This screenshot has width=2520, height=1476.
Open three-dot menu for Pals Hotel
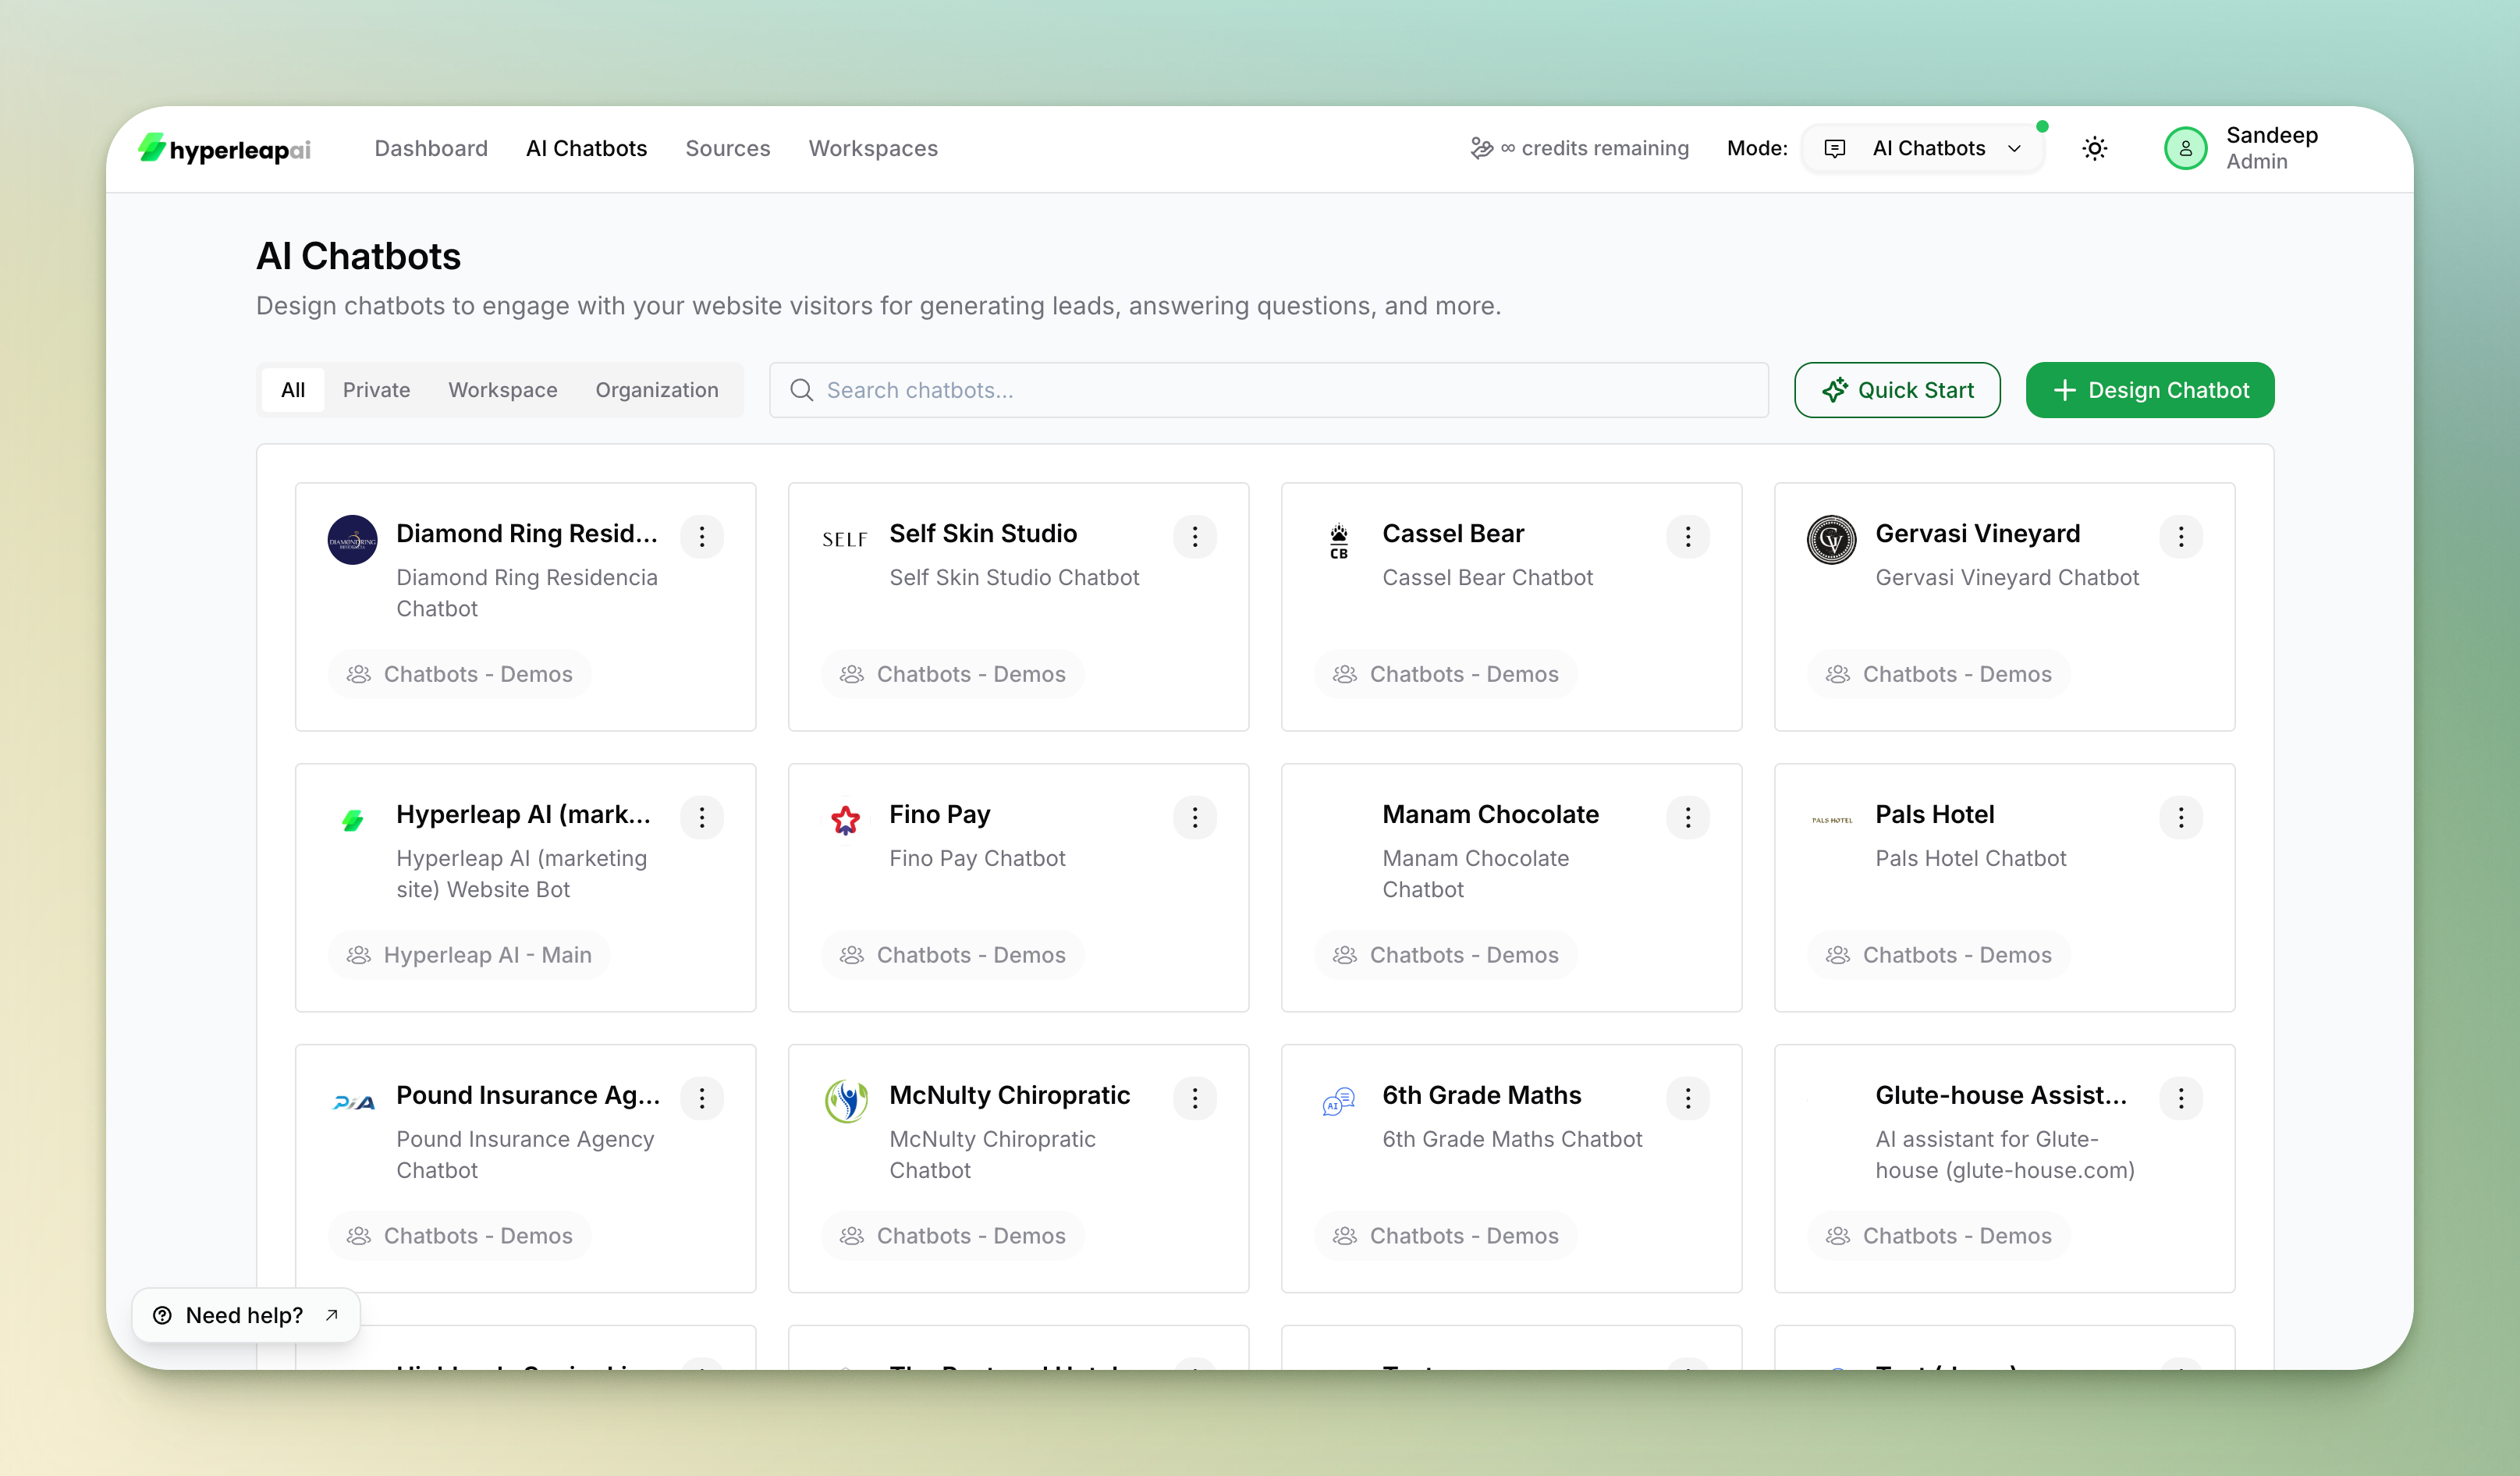pos(2180,818)
